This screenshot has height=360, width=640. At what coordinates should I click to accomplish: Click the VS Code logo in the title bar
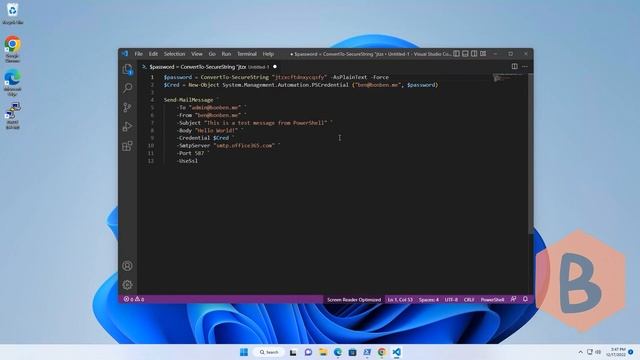click(x=124, y=53)
